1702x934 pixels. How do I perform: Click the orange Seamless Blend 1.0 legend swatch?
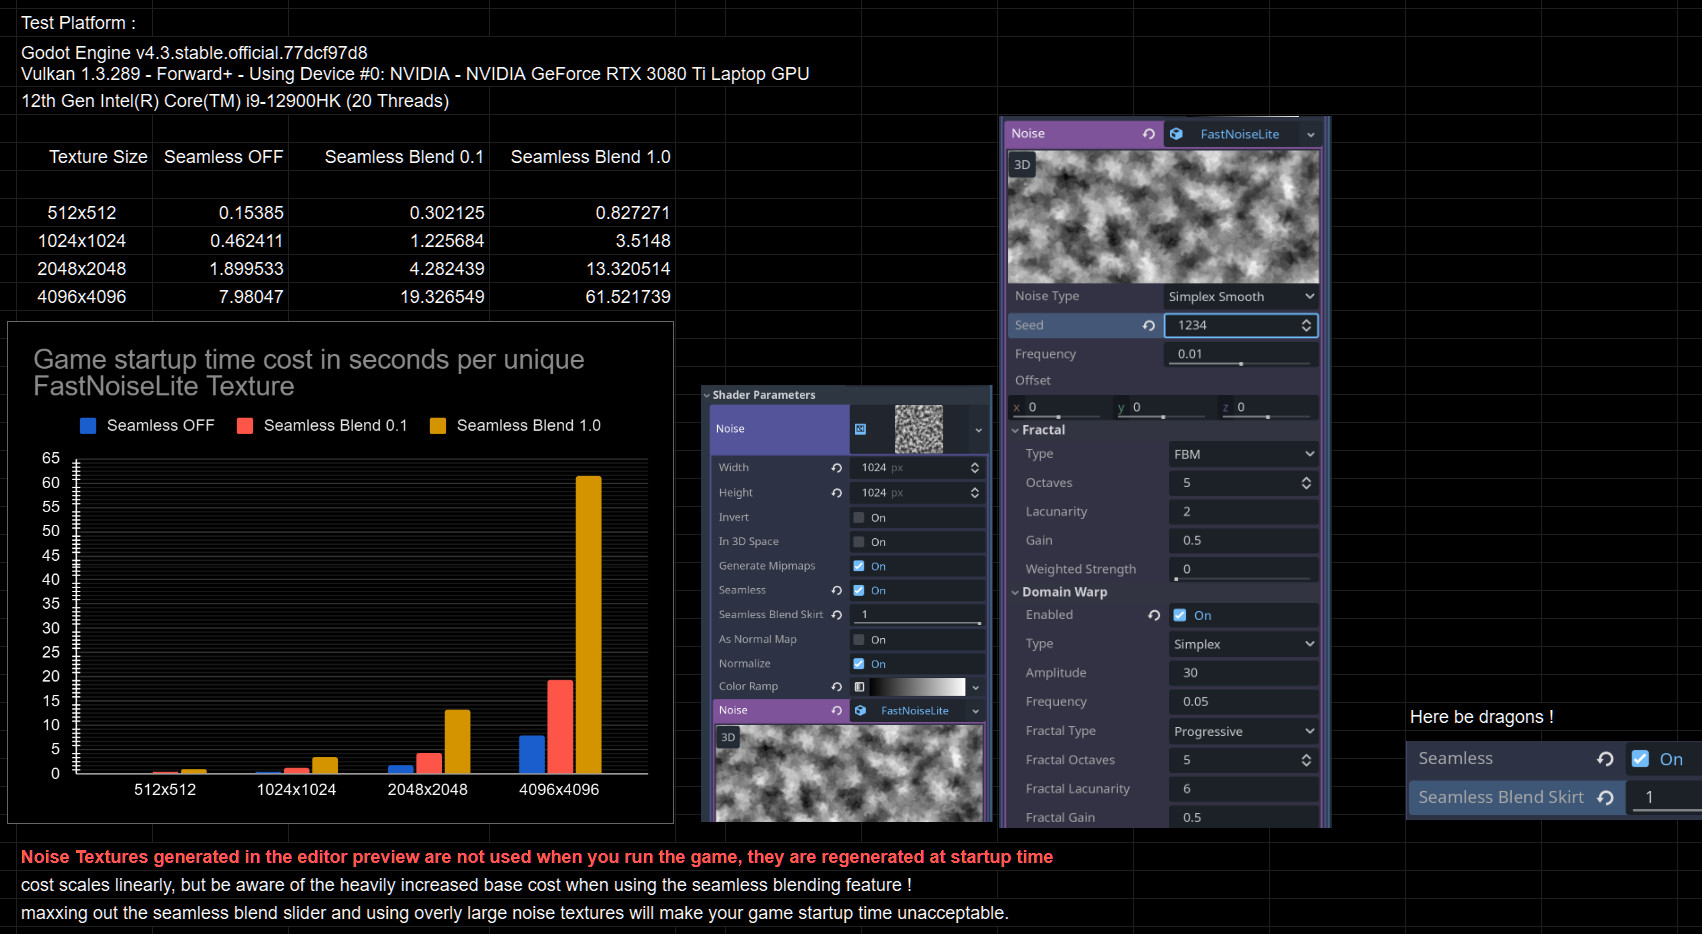(438, 426)
